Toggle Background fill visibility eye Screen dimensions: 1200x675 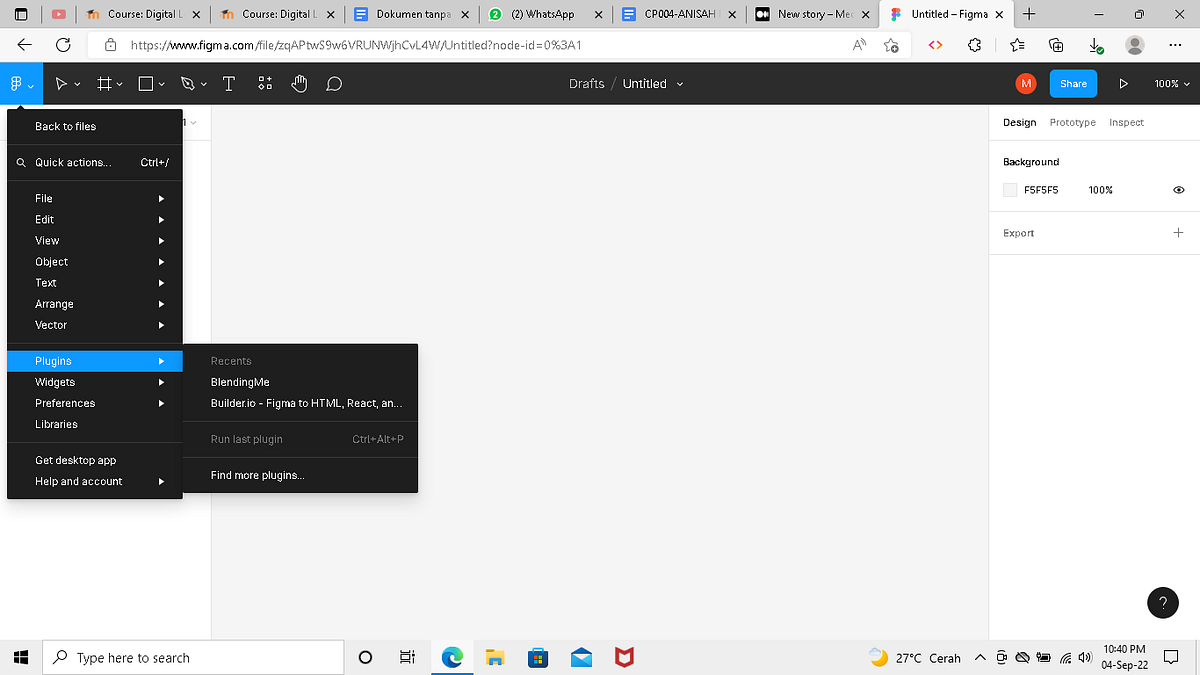[x=1178, y=189]
